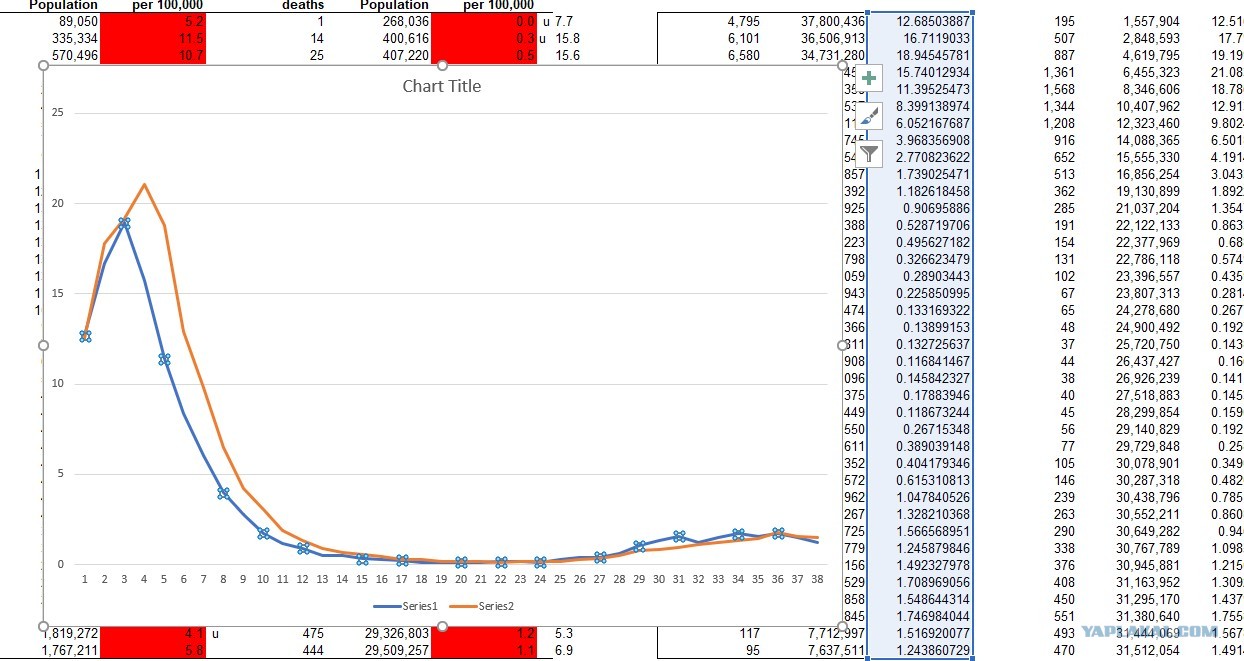Select the horizontal axis label 38

tap(816, 579)
